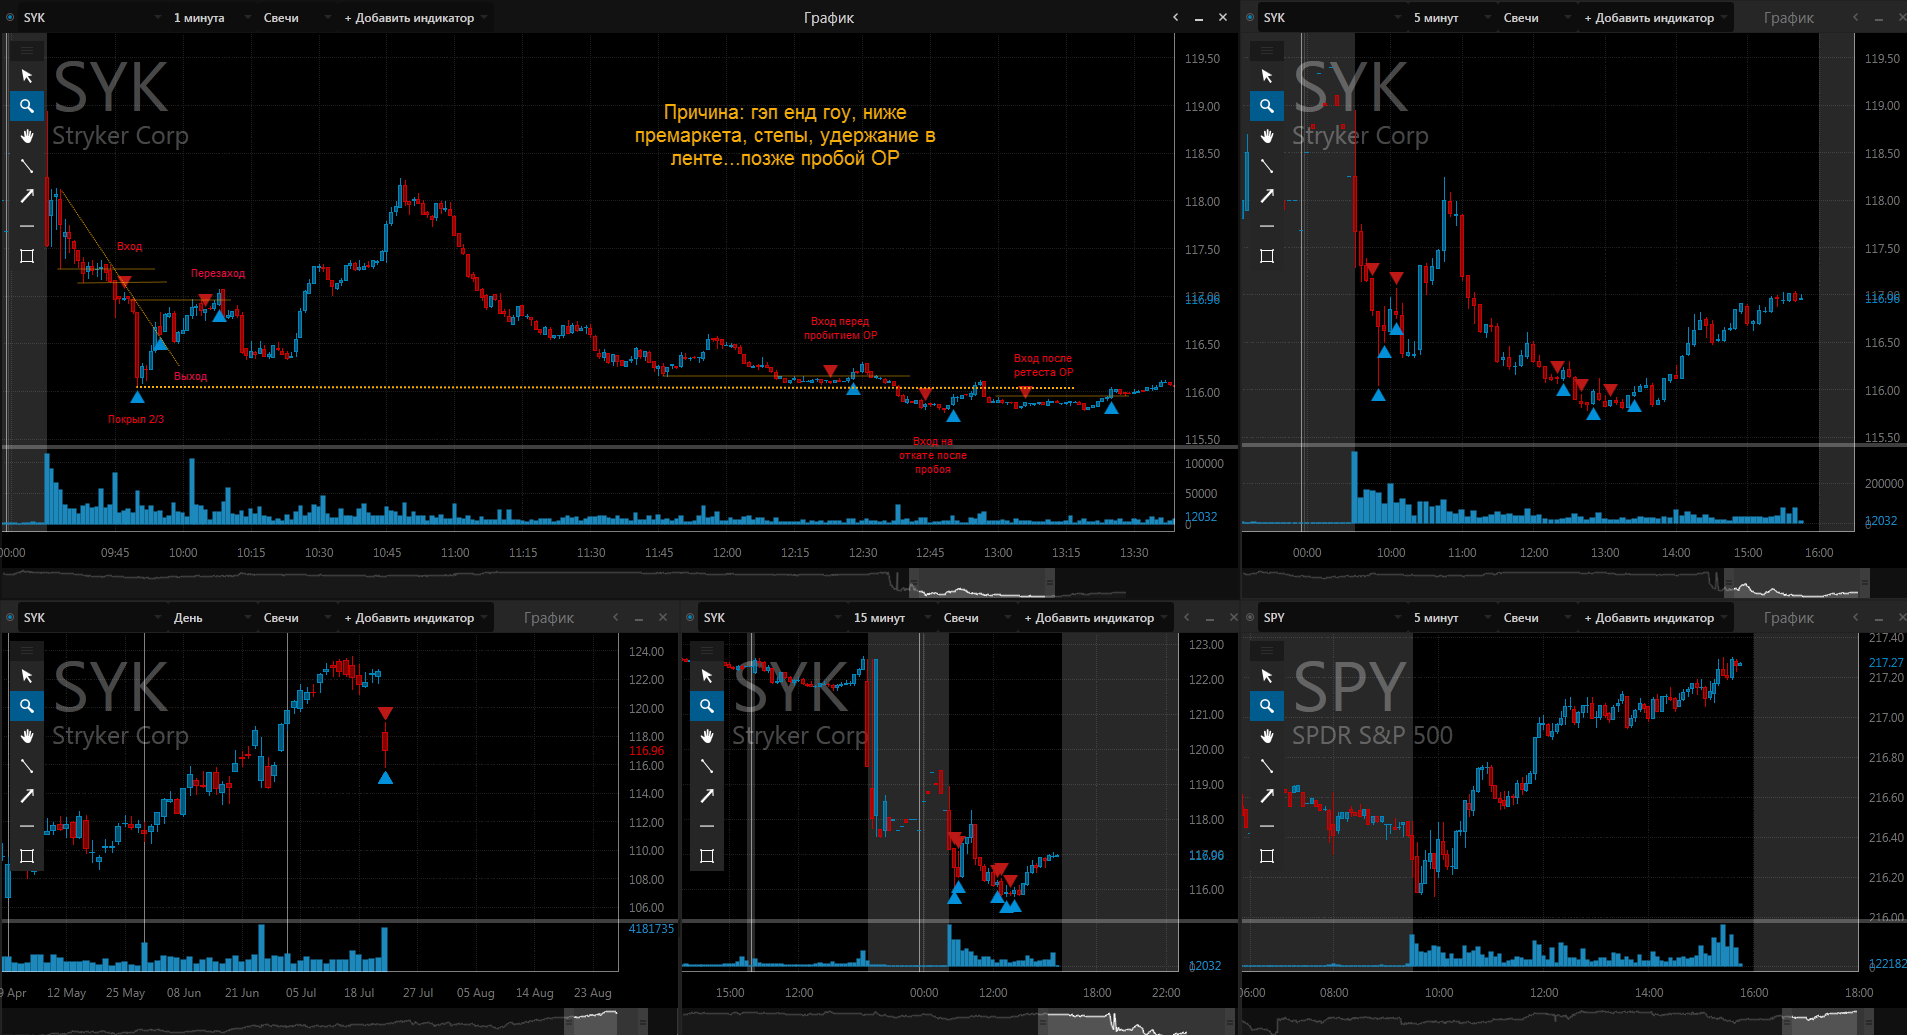Select the 'График' tab of SYK day panel
The width and height of the screenshot is (1907, 1035).
coord(549,618)
